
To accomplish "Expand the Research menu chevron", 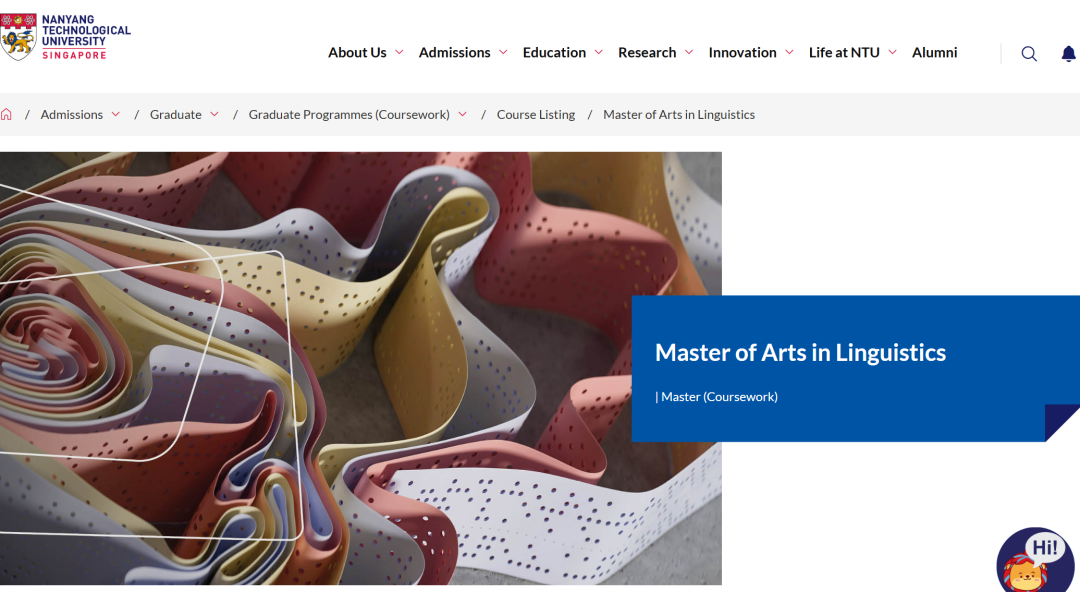I will (x=689, y=52).
